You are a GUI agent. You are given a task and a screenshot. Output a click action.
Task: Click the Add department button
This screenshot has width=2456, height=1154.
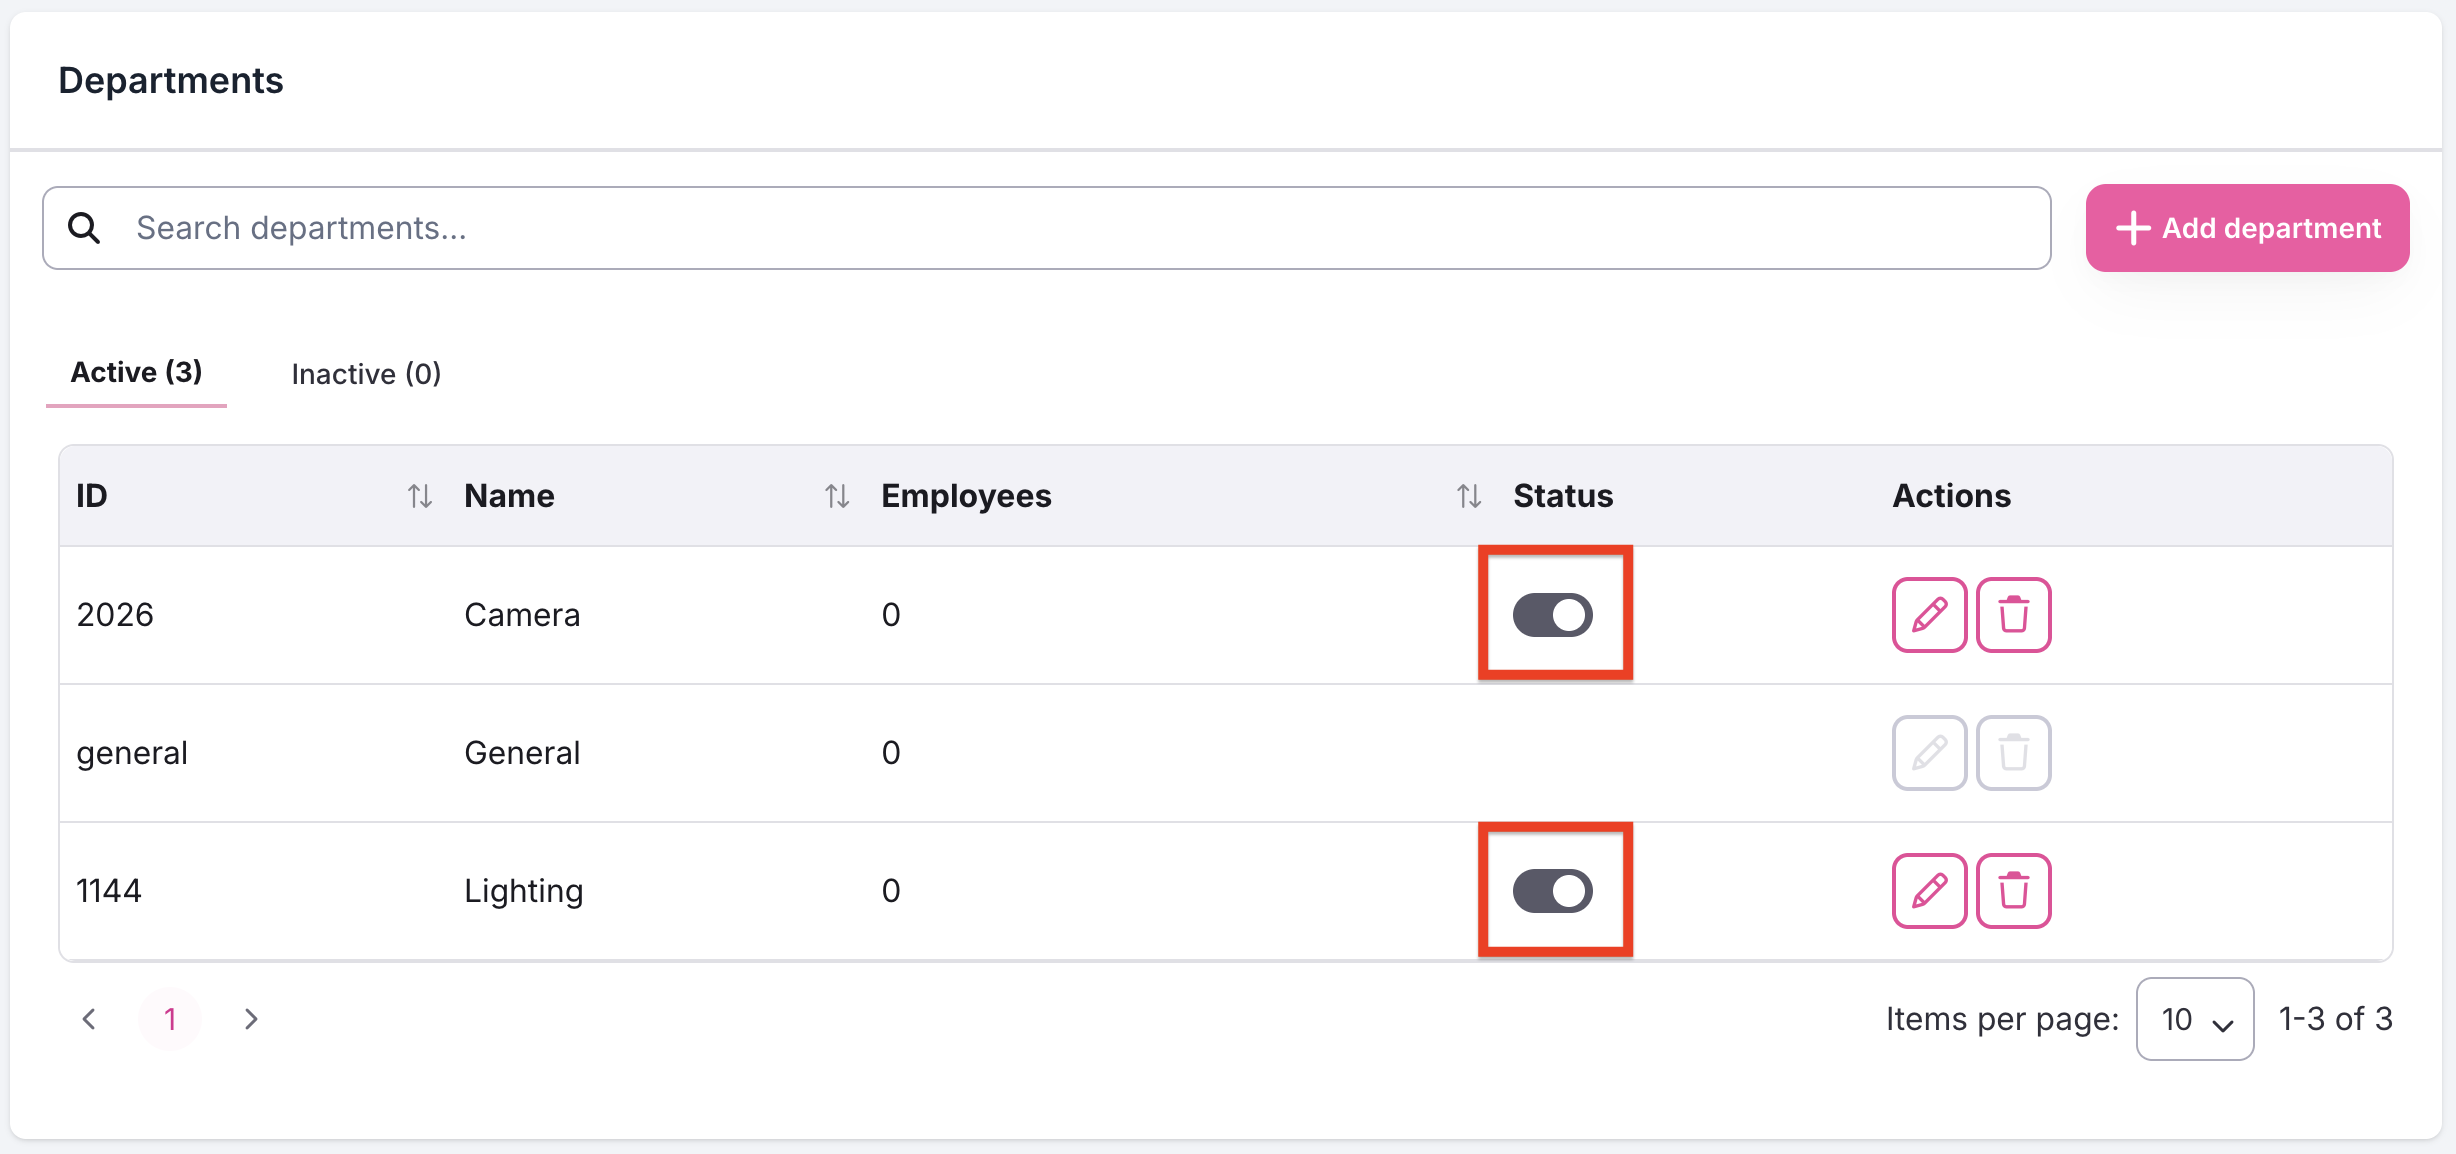[2247, 228]
